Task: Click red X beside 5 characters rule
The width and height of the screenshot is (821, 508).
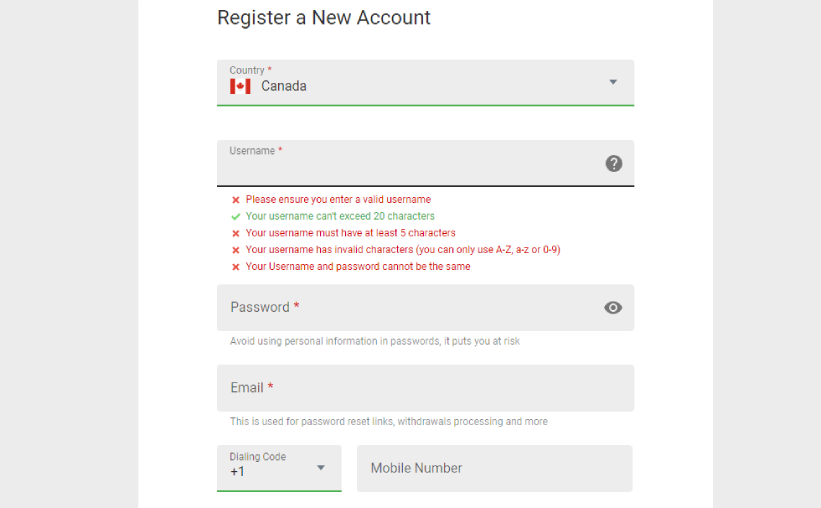Action: (x=236, y=233)
